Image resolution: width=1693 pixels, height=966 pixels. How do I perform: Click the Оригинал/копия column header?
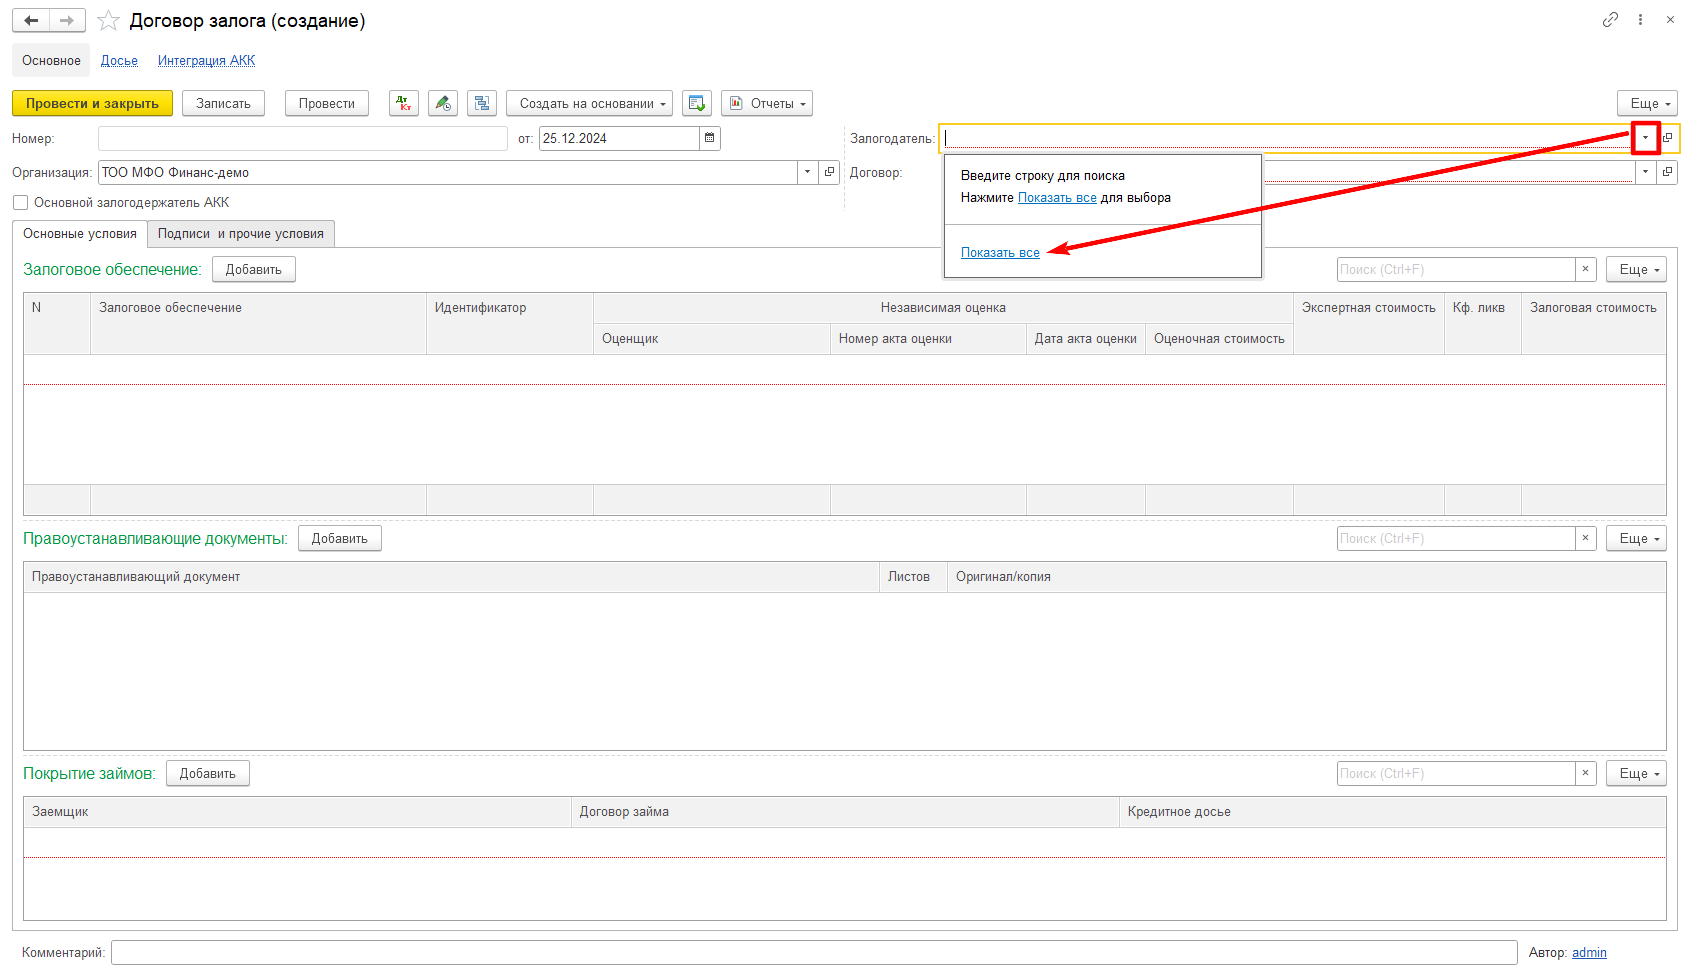click(x=1306, y=577)
